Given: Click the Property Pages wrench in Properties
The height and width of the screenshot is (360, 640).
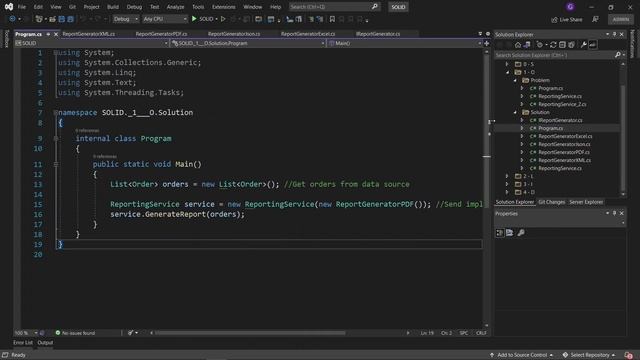Looking at the screenshot, I should [521, 233].
